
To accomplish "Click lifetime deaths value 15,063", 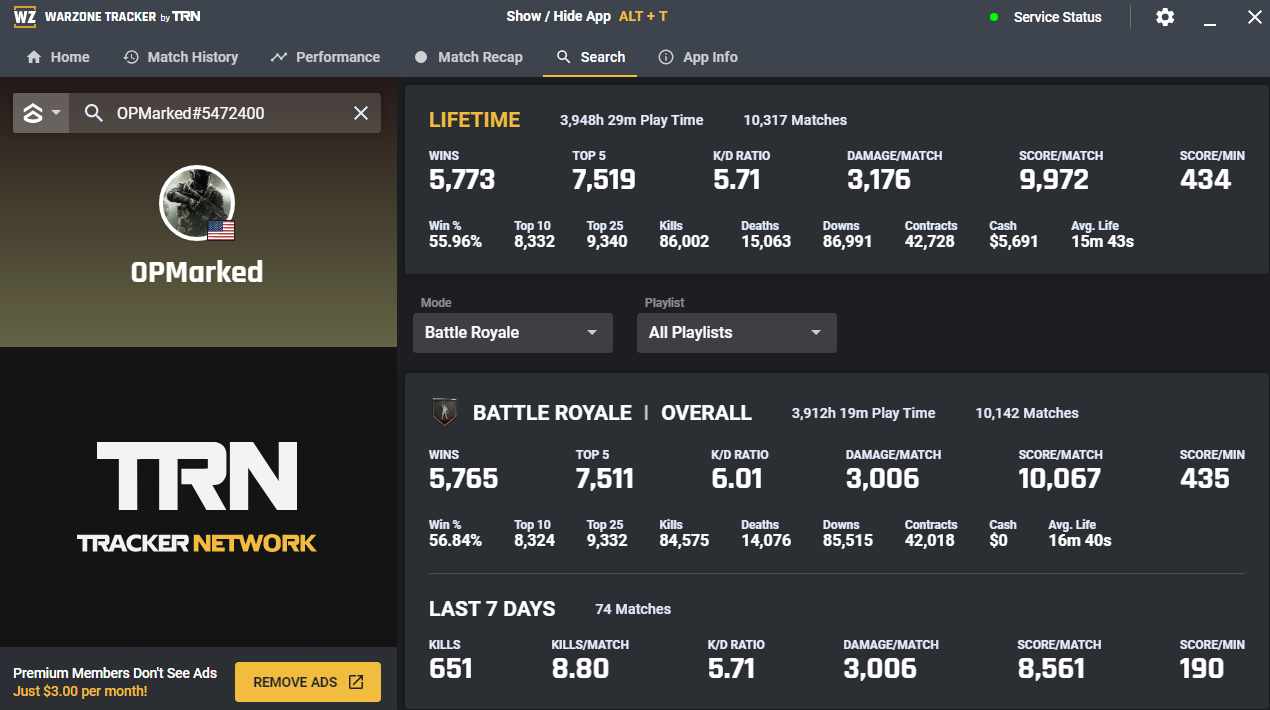I will [x=766, y=241].
